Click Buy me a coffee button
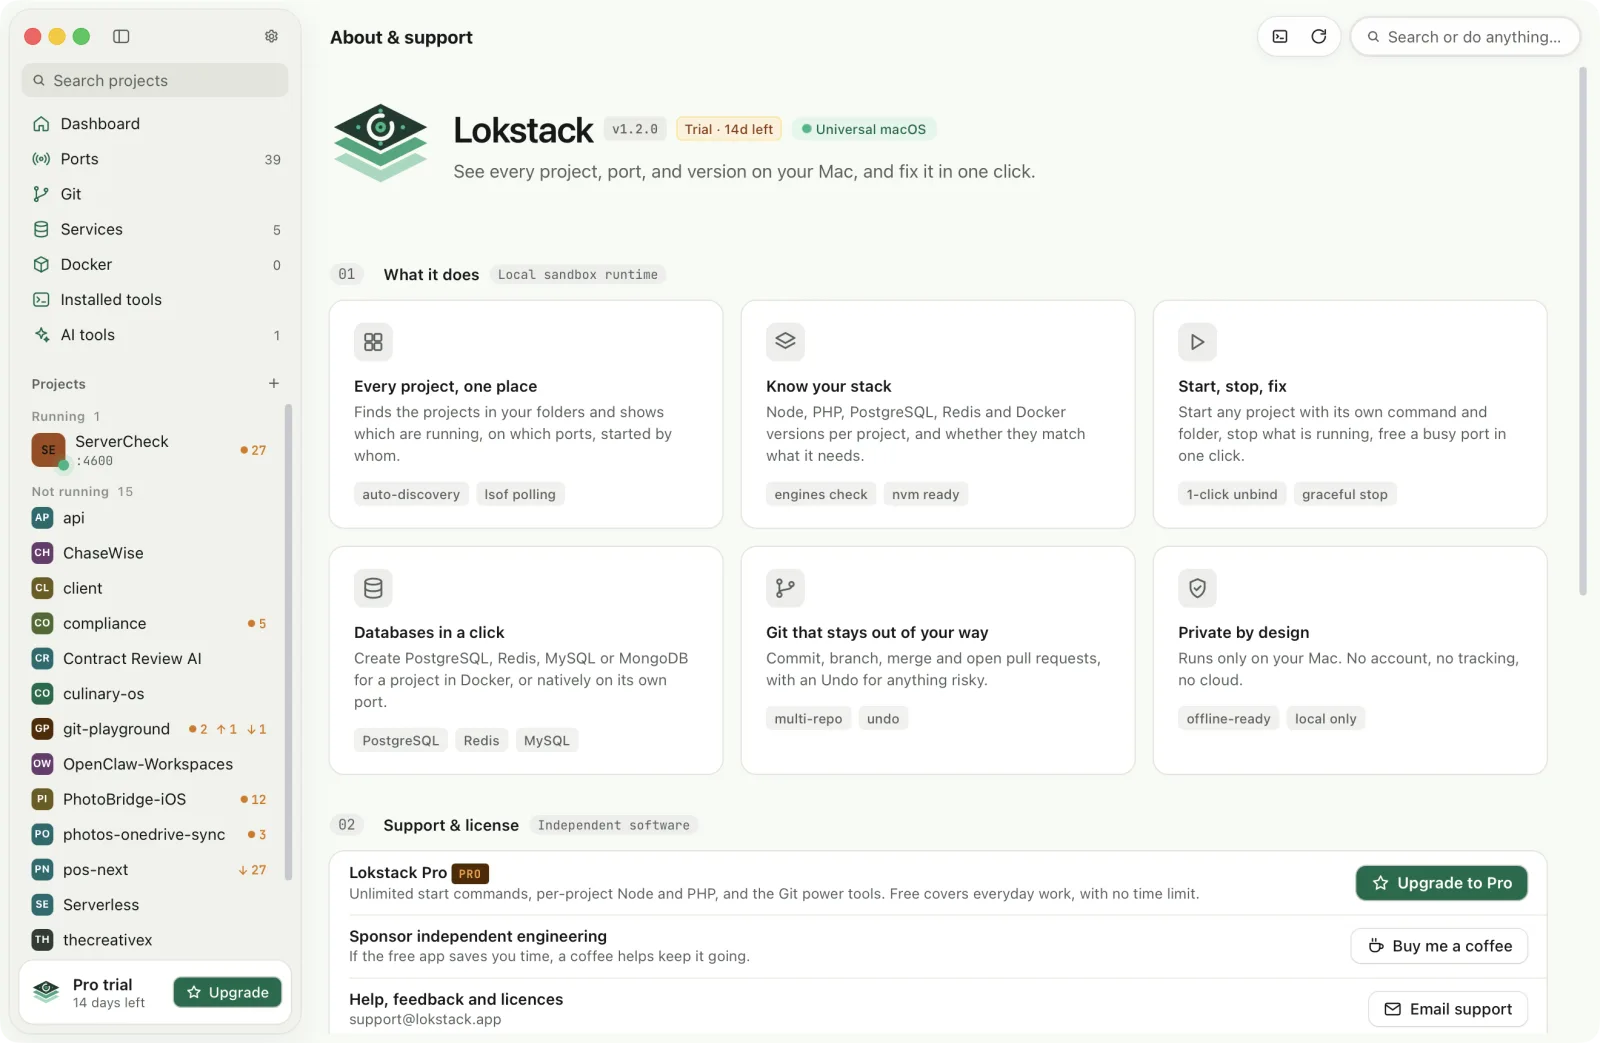The height and width of the screenshot is (1043, 1600). tap(1439, 946)
